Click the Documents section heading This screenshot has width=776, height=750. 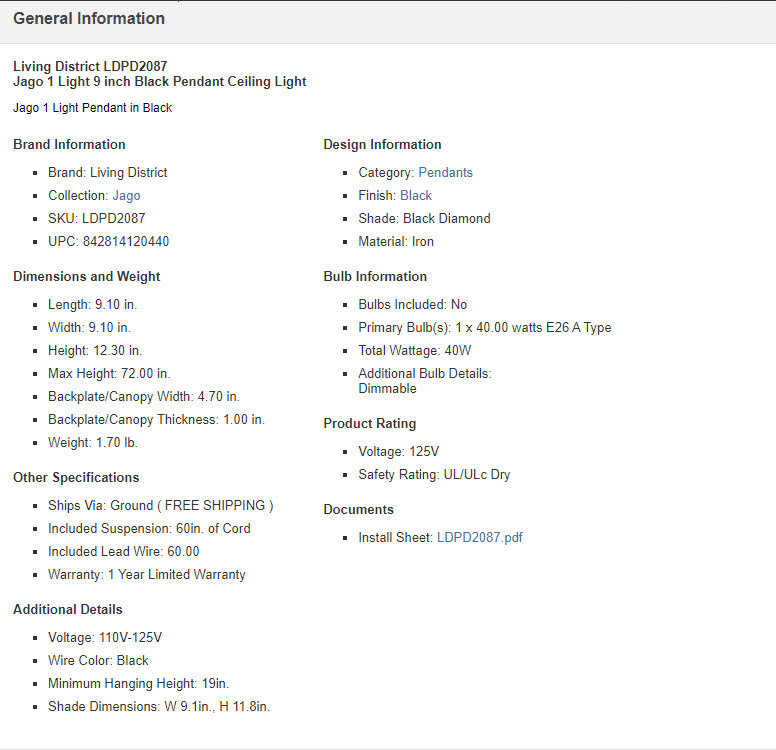358,510
